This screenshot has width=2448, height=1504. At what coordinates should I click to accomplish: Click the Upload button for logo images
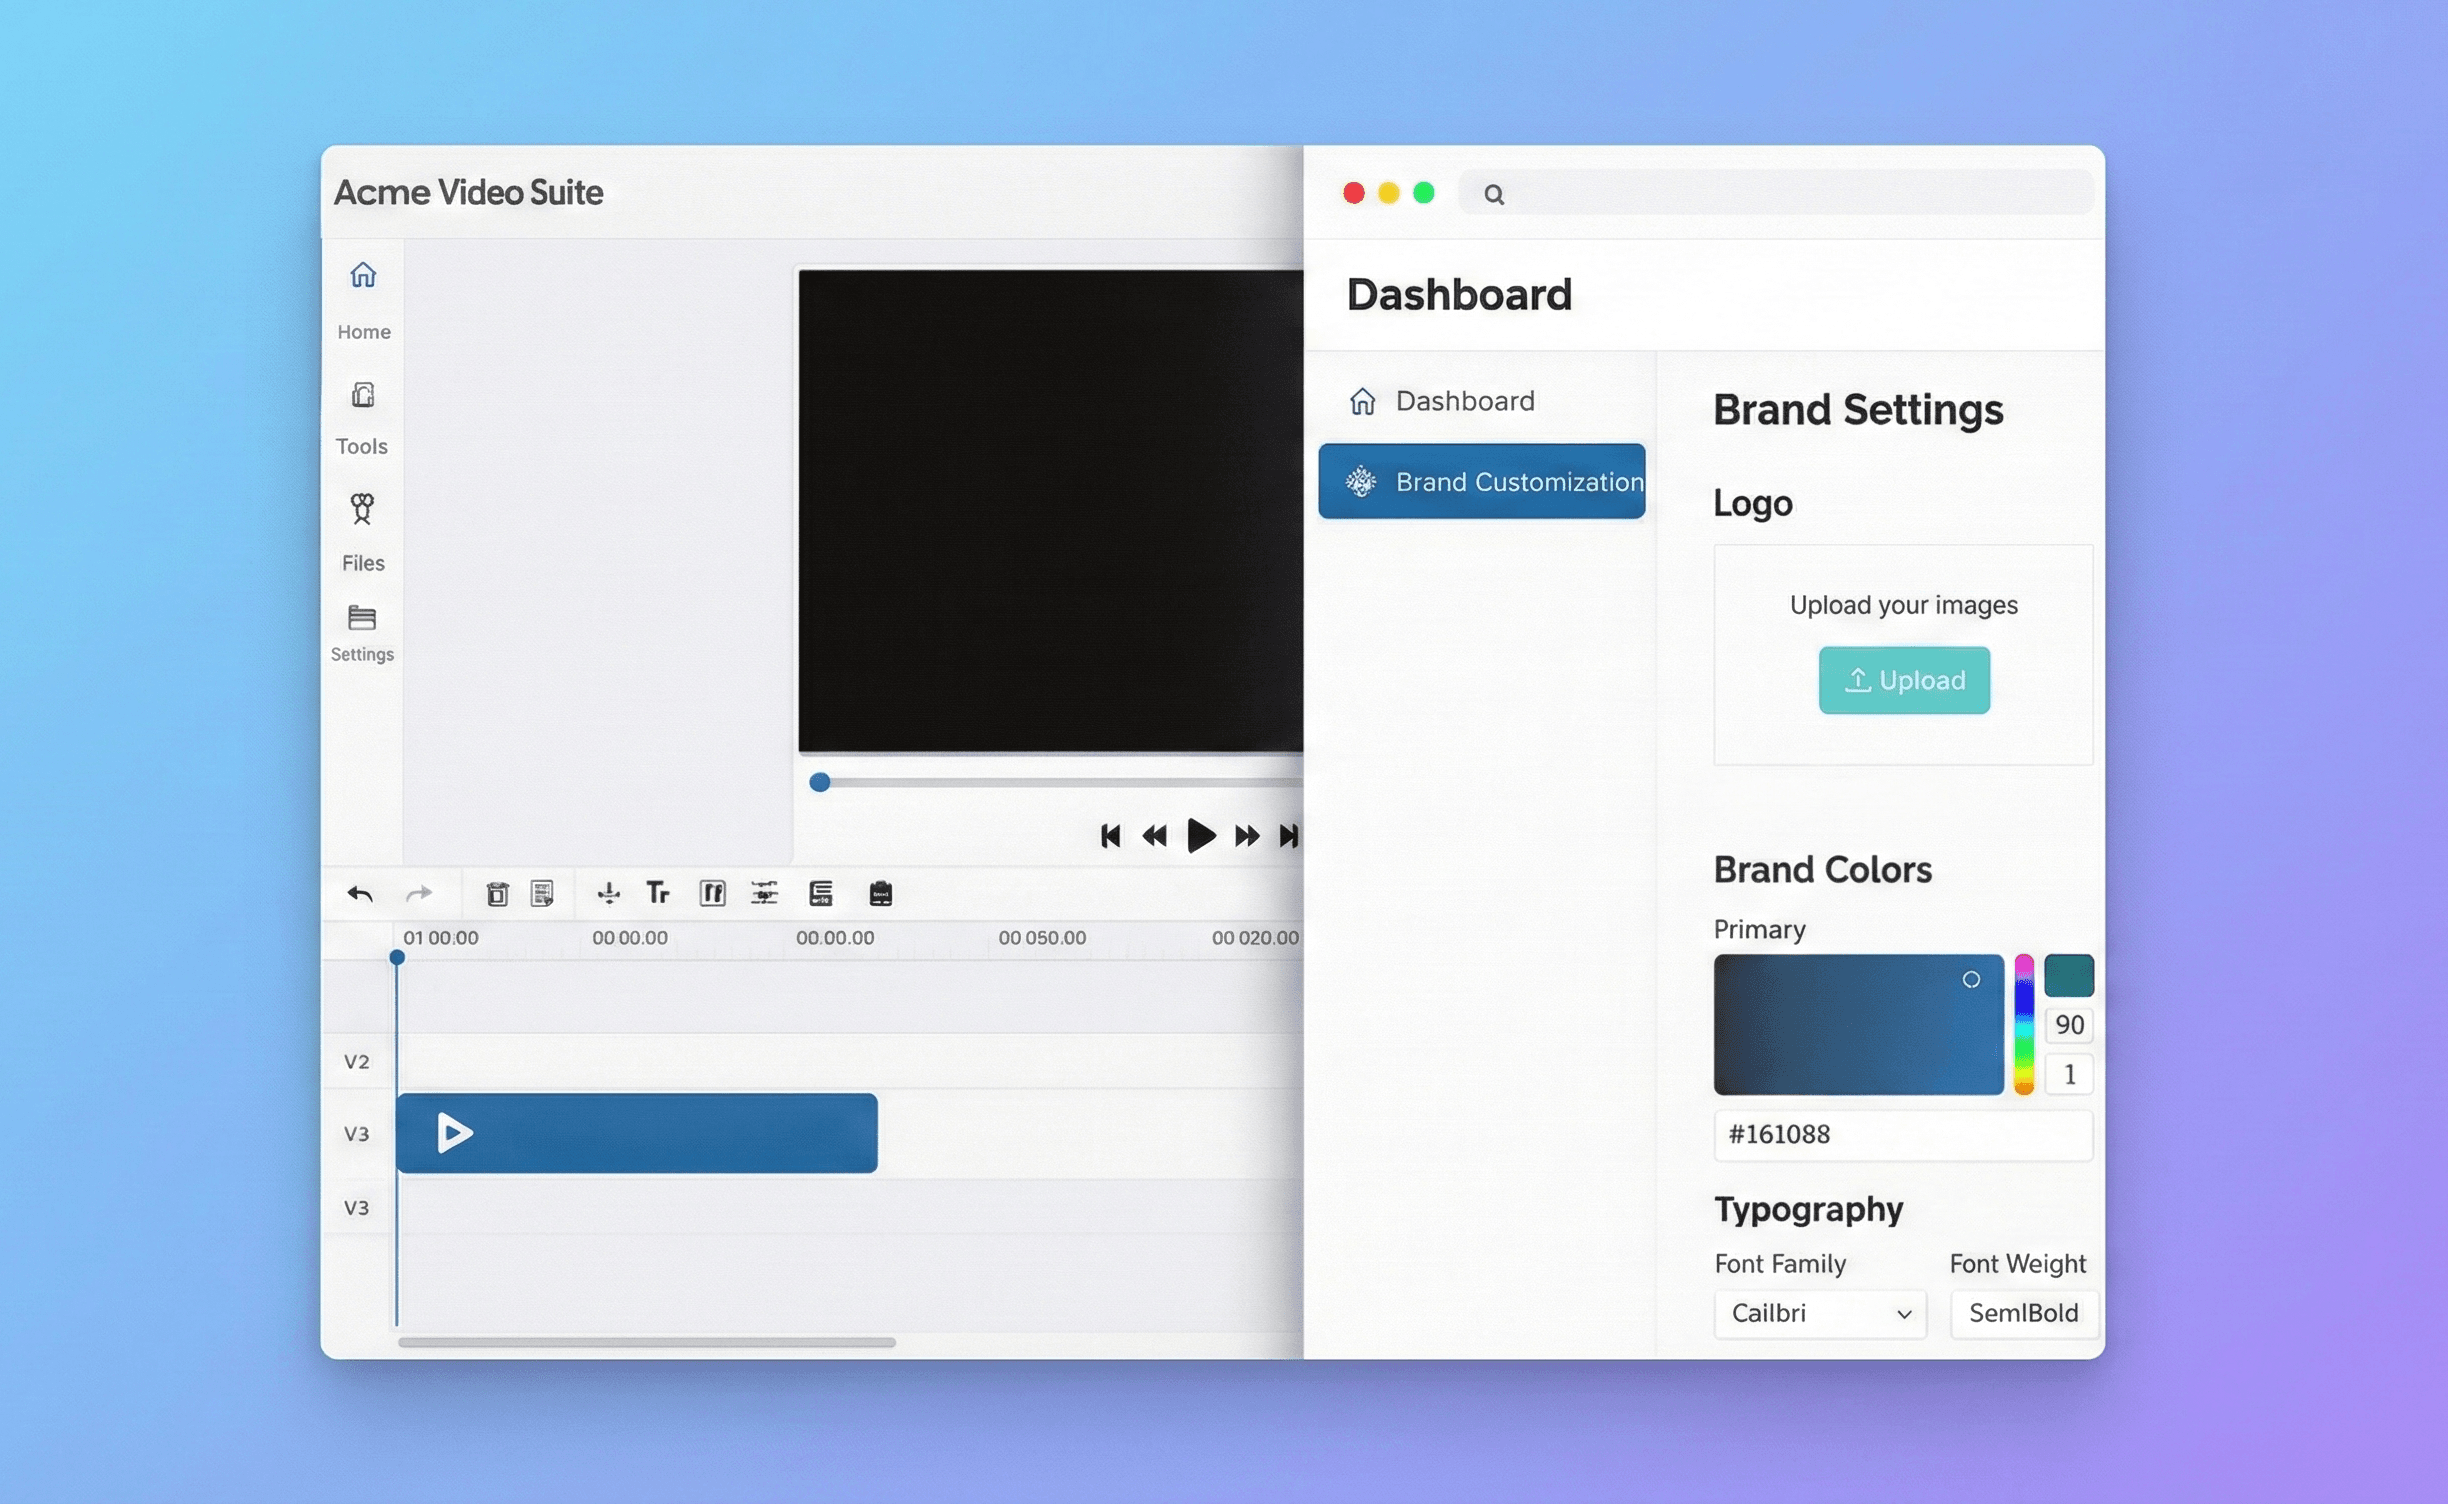1903,680
